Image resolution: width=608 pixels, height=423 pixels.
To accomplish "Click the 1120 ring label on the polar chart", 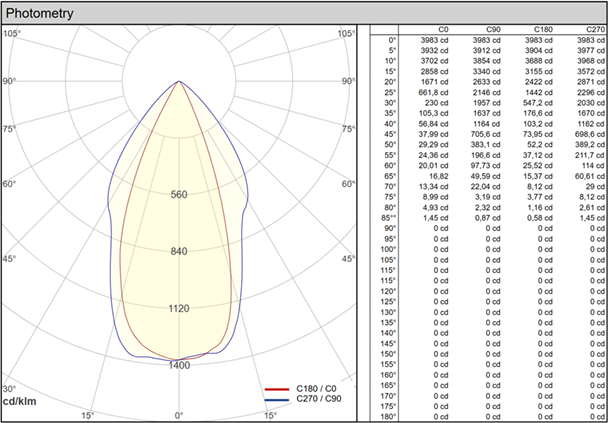I will pos(179,309).
